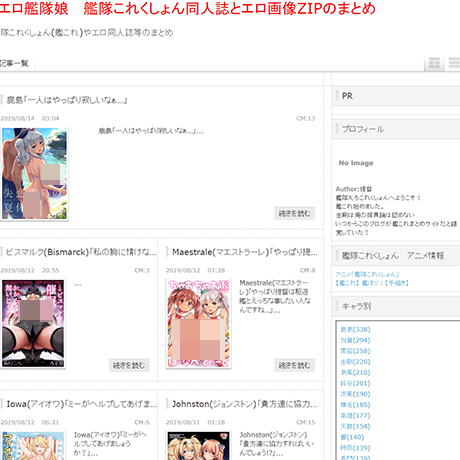The height and width of the screenshot is (460, 460).
Task: Open the Iowa(アイオワ) article title
Action: point(82,404)
